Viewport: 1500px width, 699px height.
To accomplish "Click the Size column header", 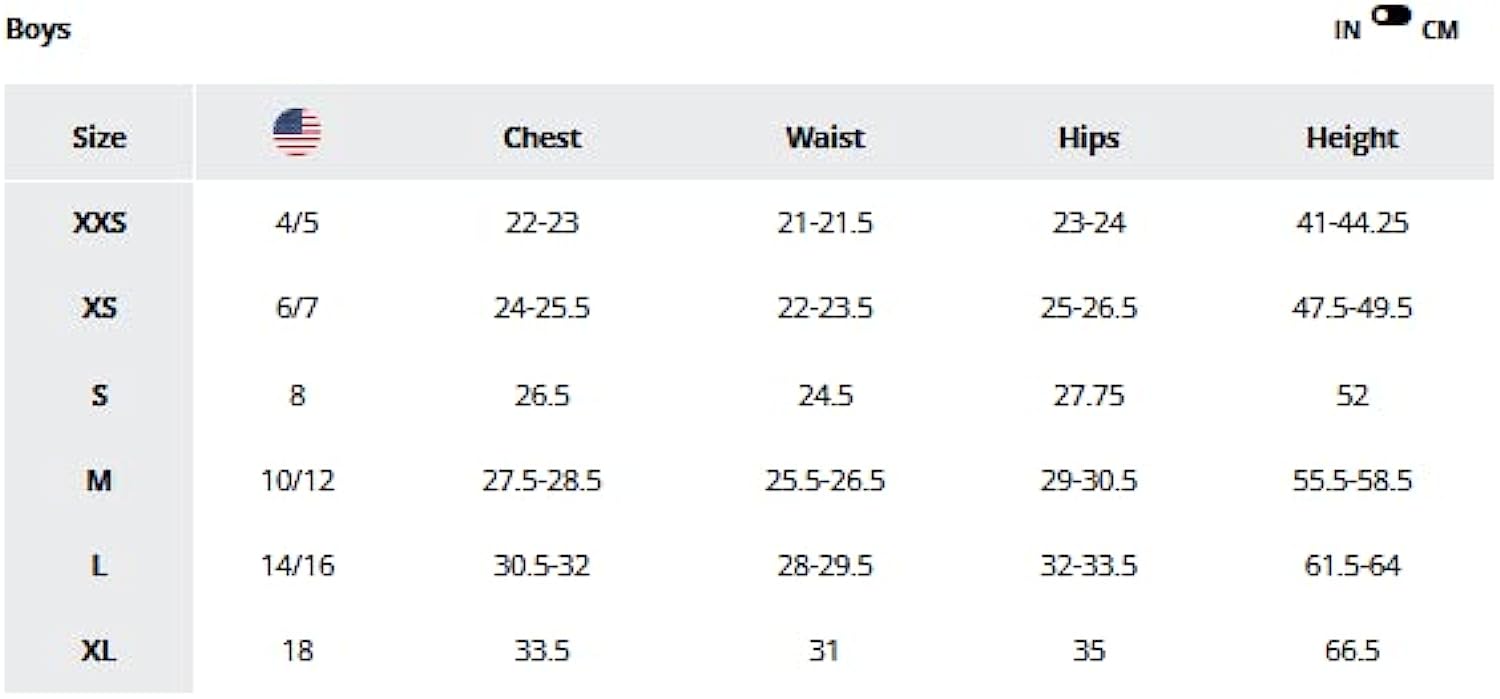I will [x=99, y=137].
